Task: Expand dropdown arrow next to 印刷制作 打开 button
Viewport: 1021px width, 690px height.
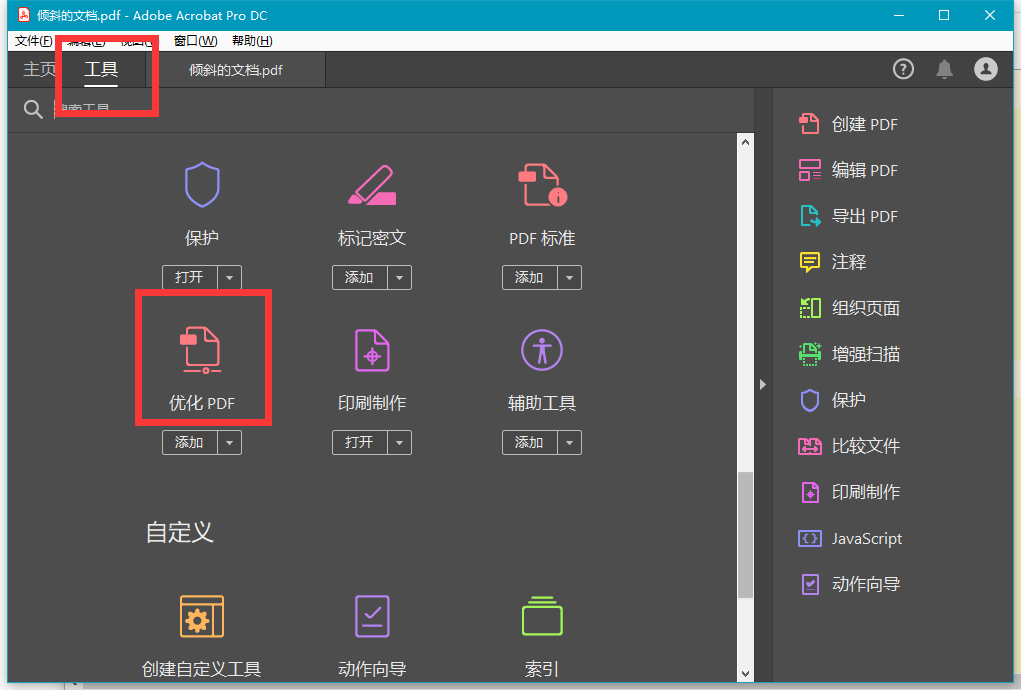Action: click(399, 443)
